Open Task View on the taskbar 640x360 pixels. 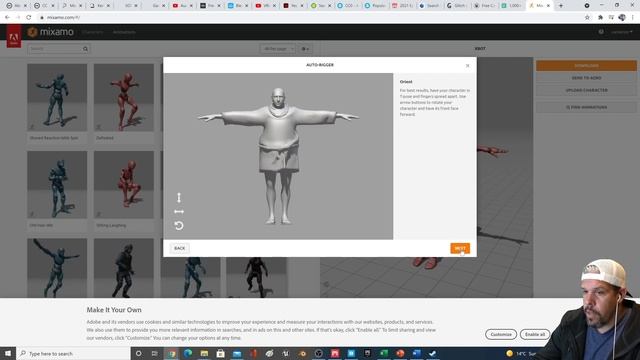[x=155, y=353]
